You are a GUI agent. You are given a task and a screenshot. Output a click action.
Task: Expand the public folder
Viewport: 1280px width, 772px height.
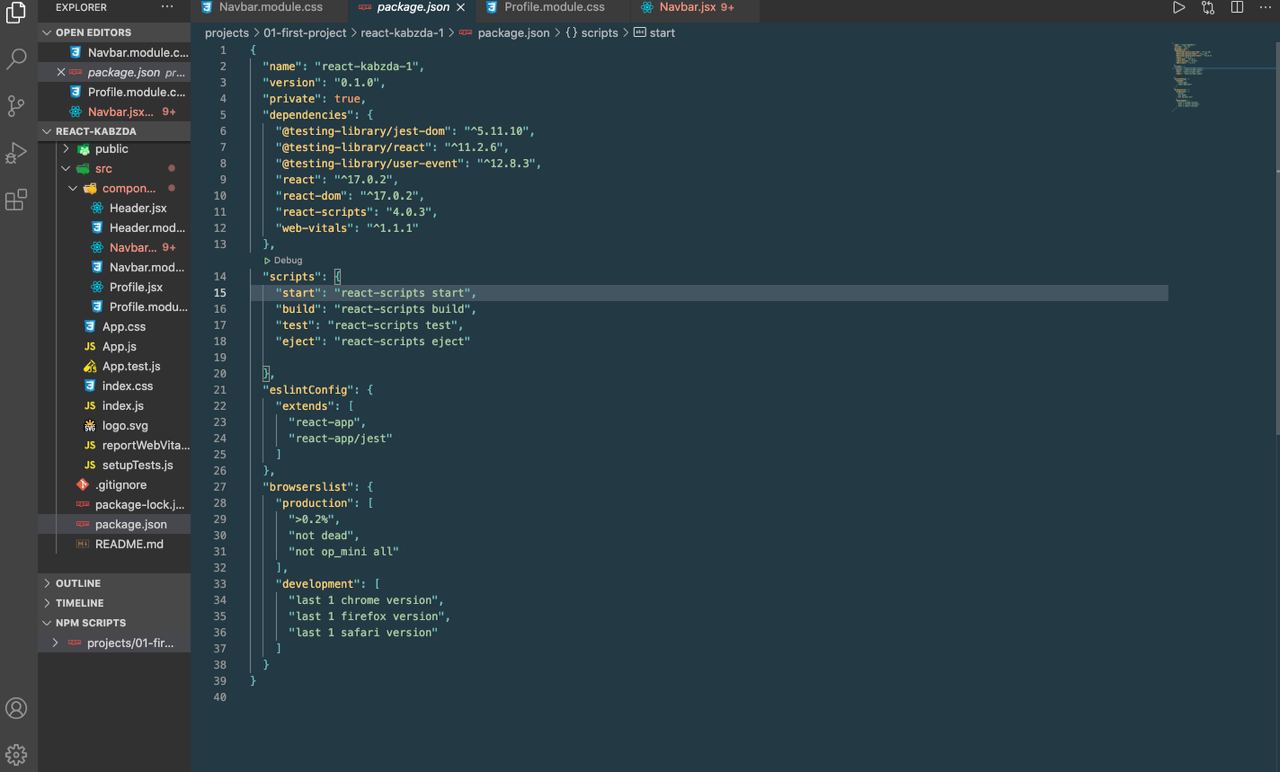(66, 149)
